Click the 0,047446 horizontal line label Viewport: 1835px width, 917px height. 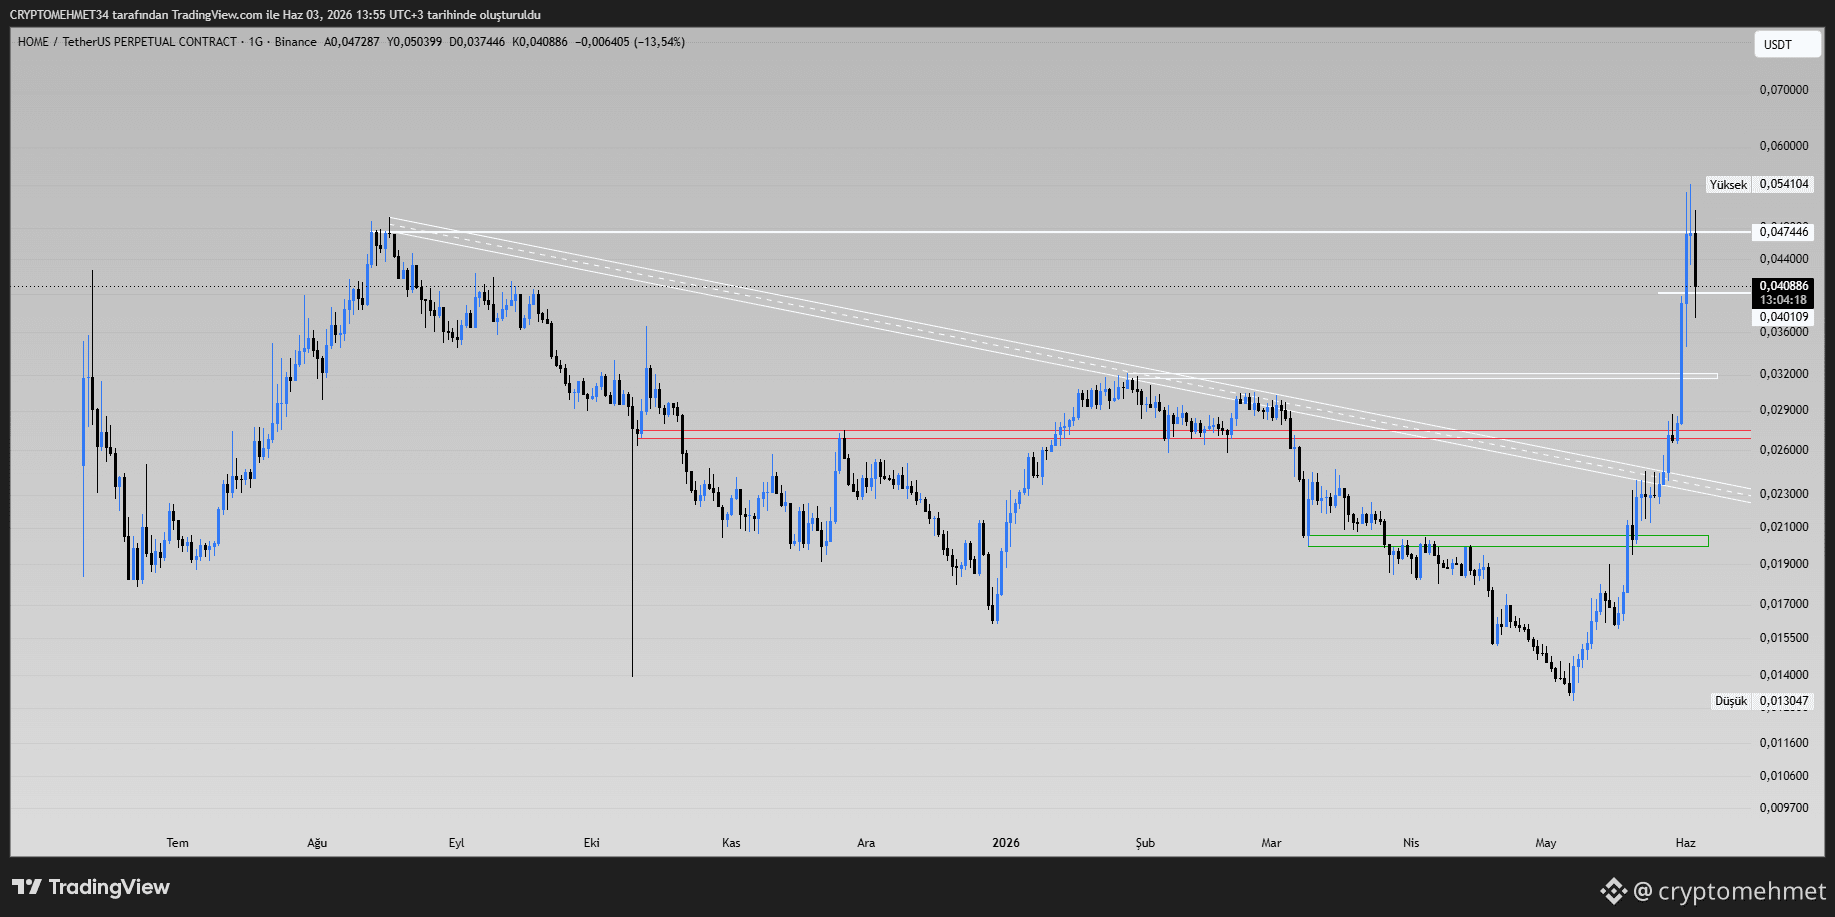(x=1784, y=232)
